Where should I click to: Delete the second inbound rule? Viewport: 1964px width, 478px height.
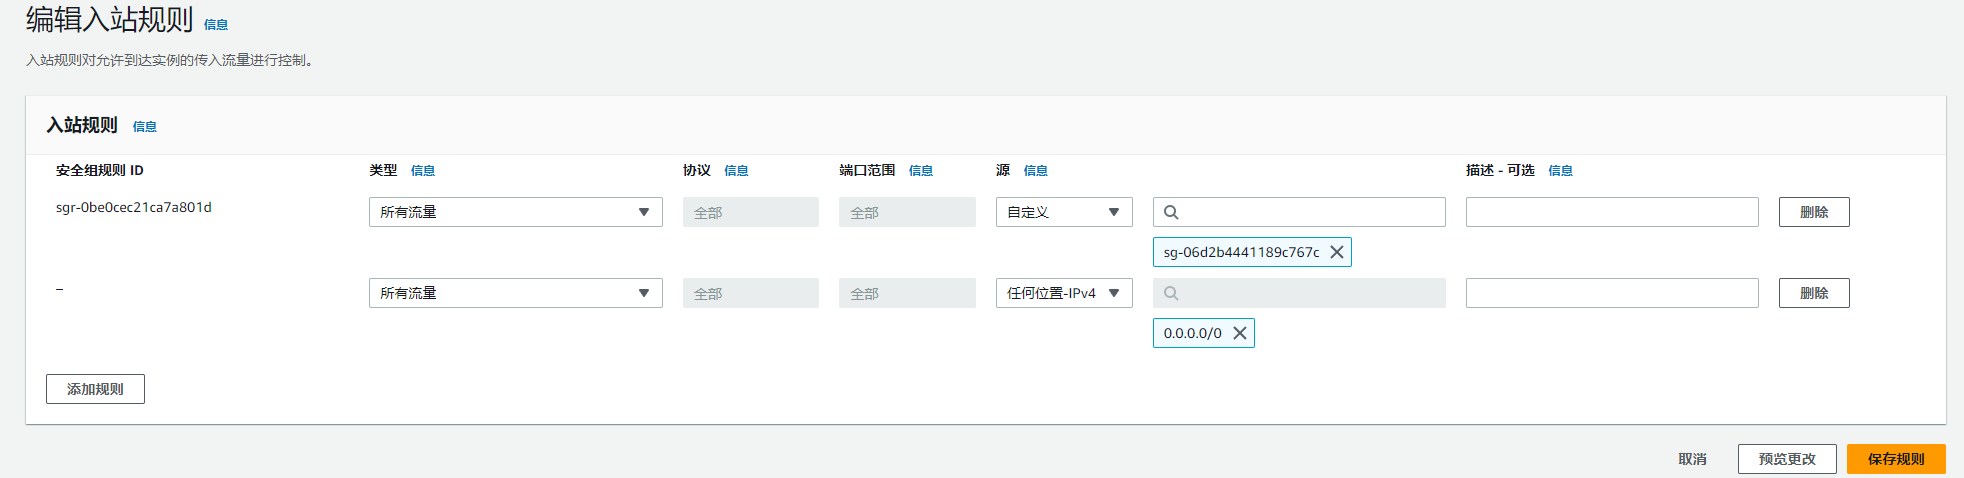tap(1813, 293)
